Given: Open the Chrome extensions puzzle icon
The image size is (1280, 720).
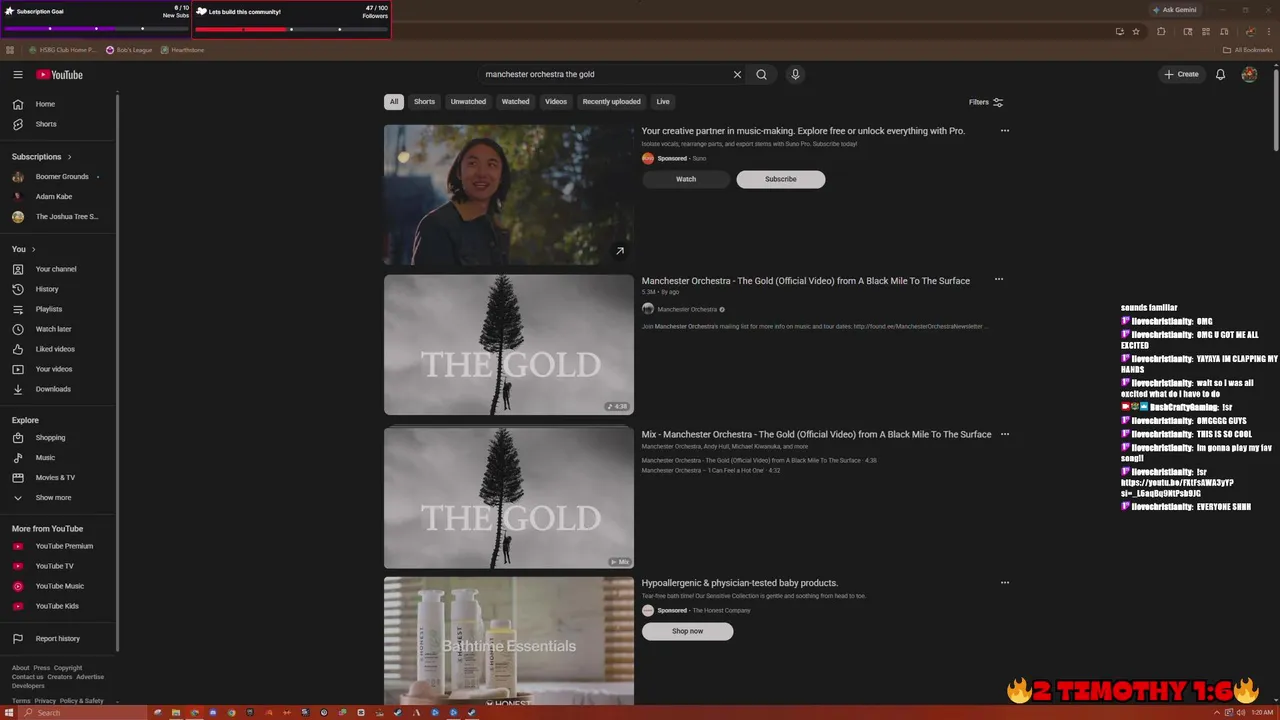Looking at the screenshot, I should point(1161,31).
